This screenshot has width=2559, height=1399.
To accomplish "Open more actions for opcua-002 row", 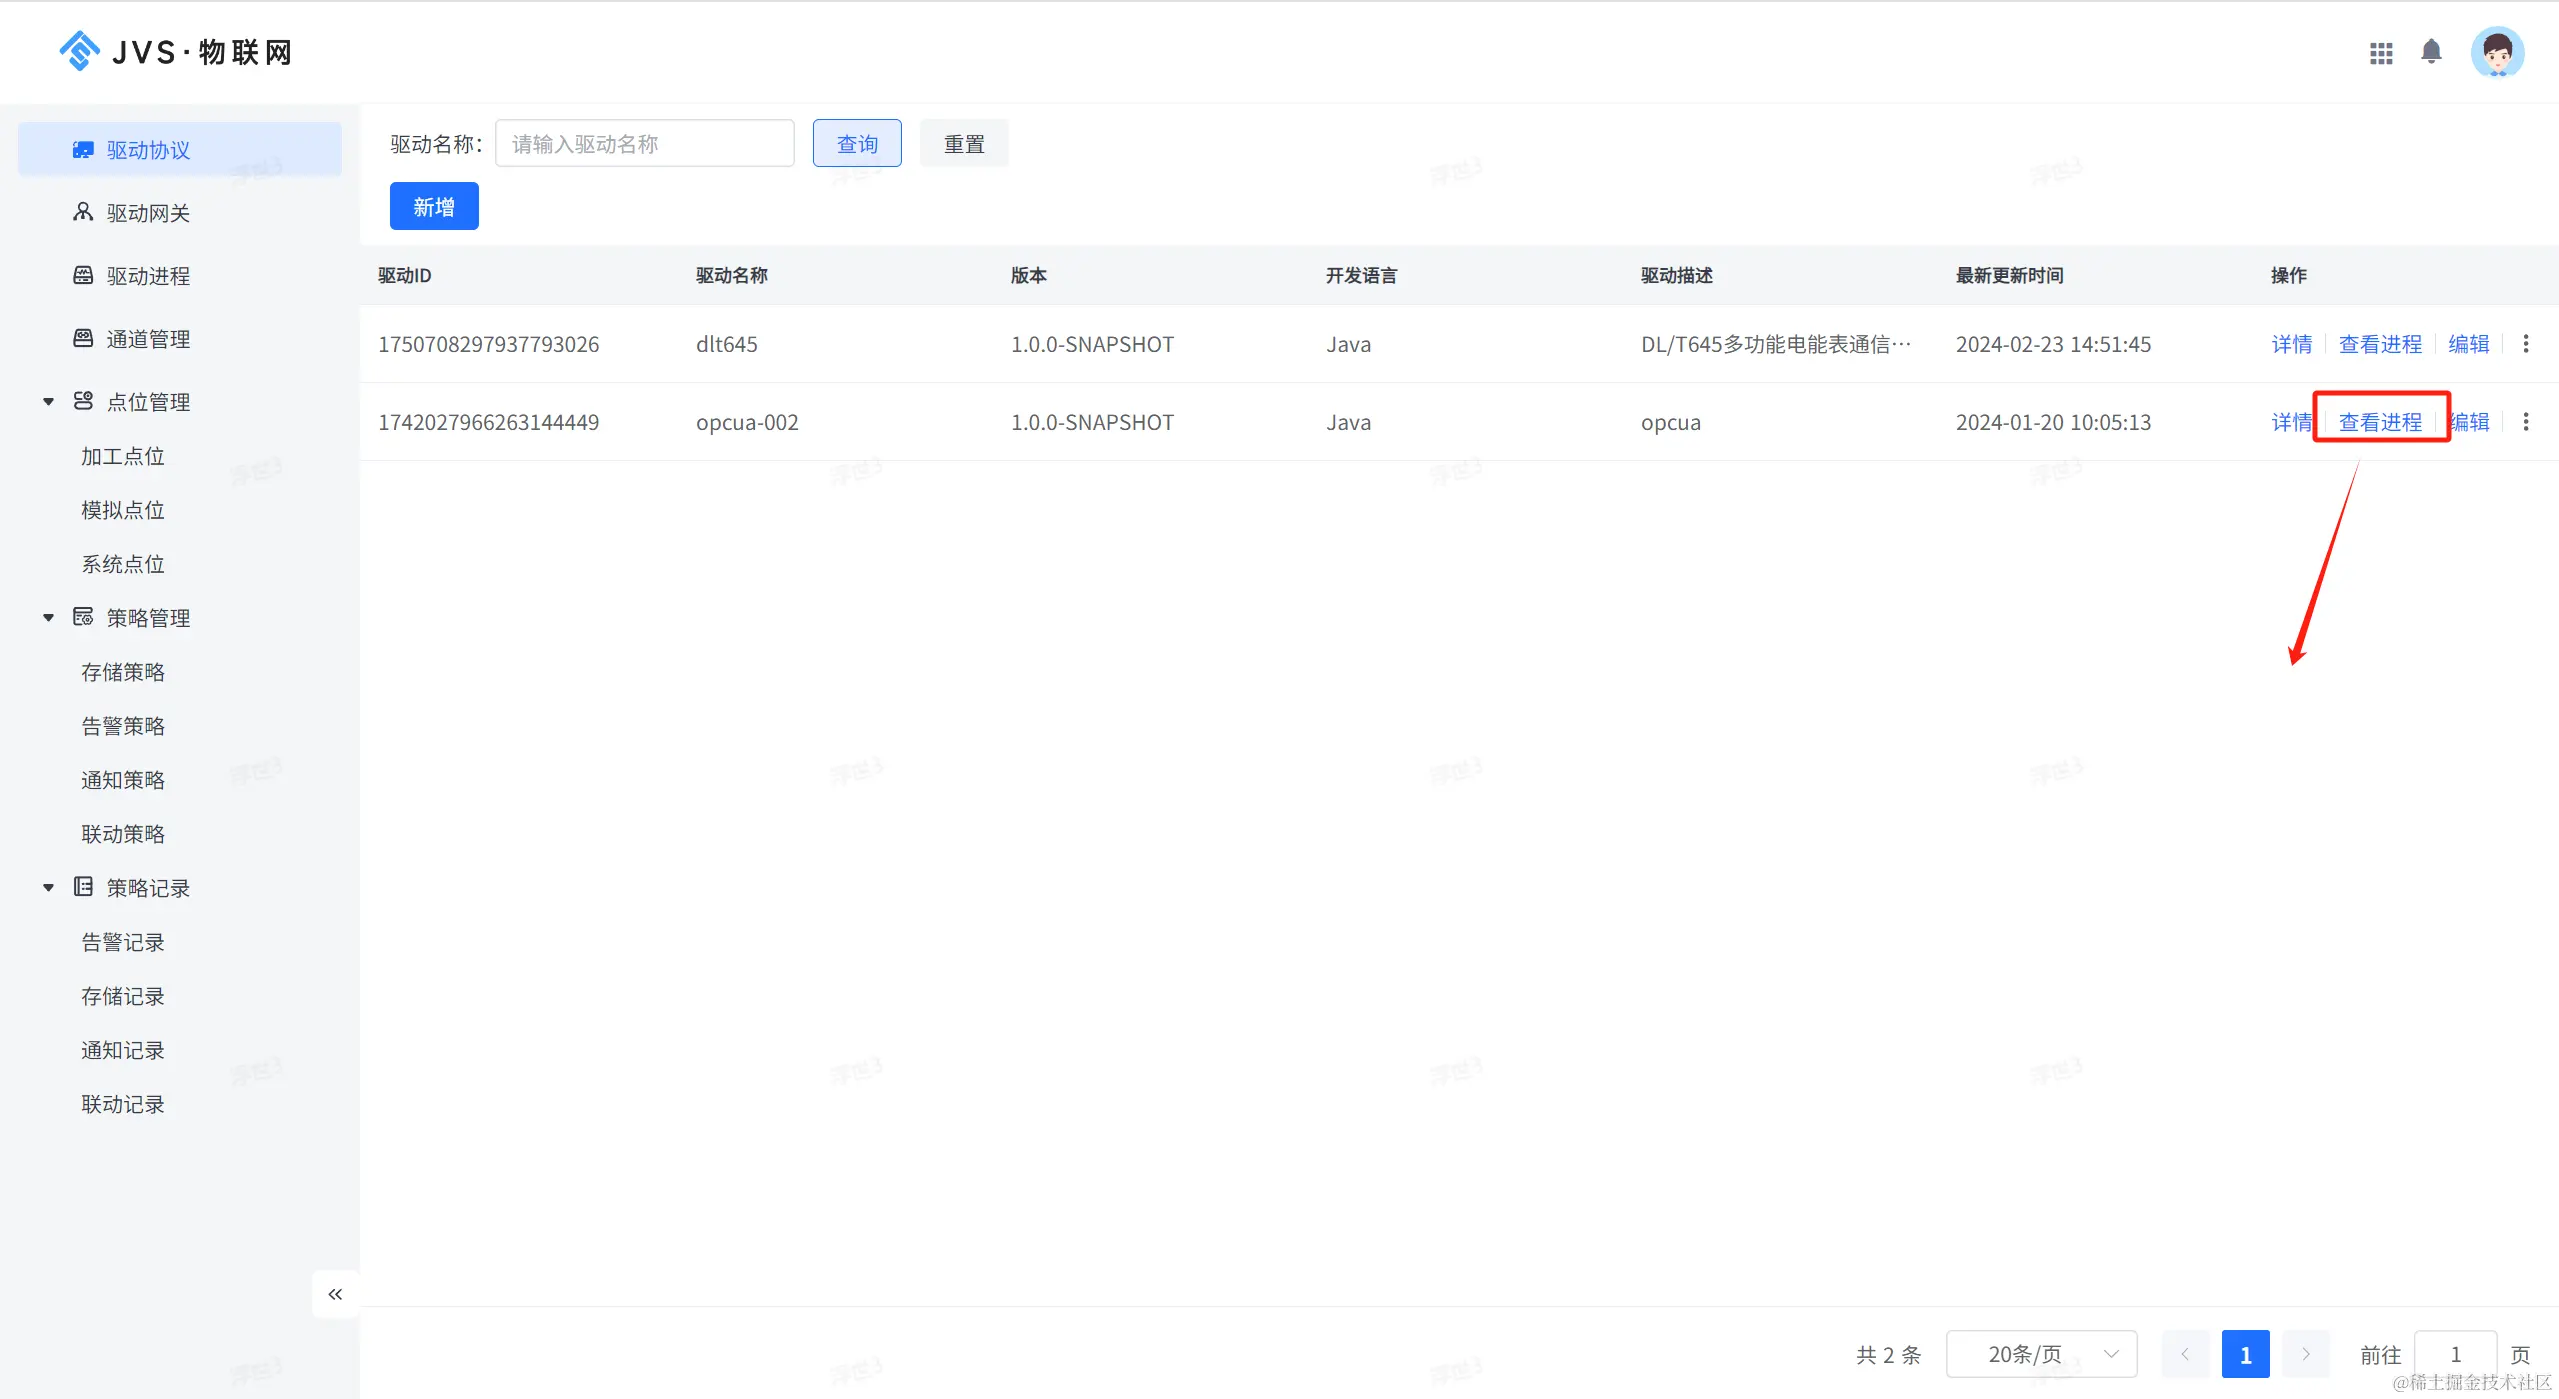I will [2526, 422].
